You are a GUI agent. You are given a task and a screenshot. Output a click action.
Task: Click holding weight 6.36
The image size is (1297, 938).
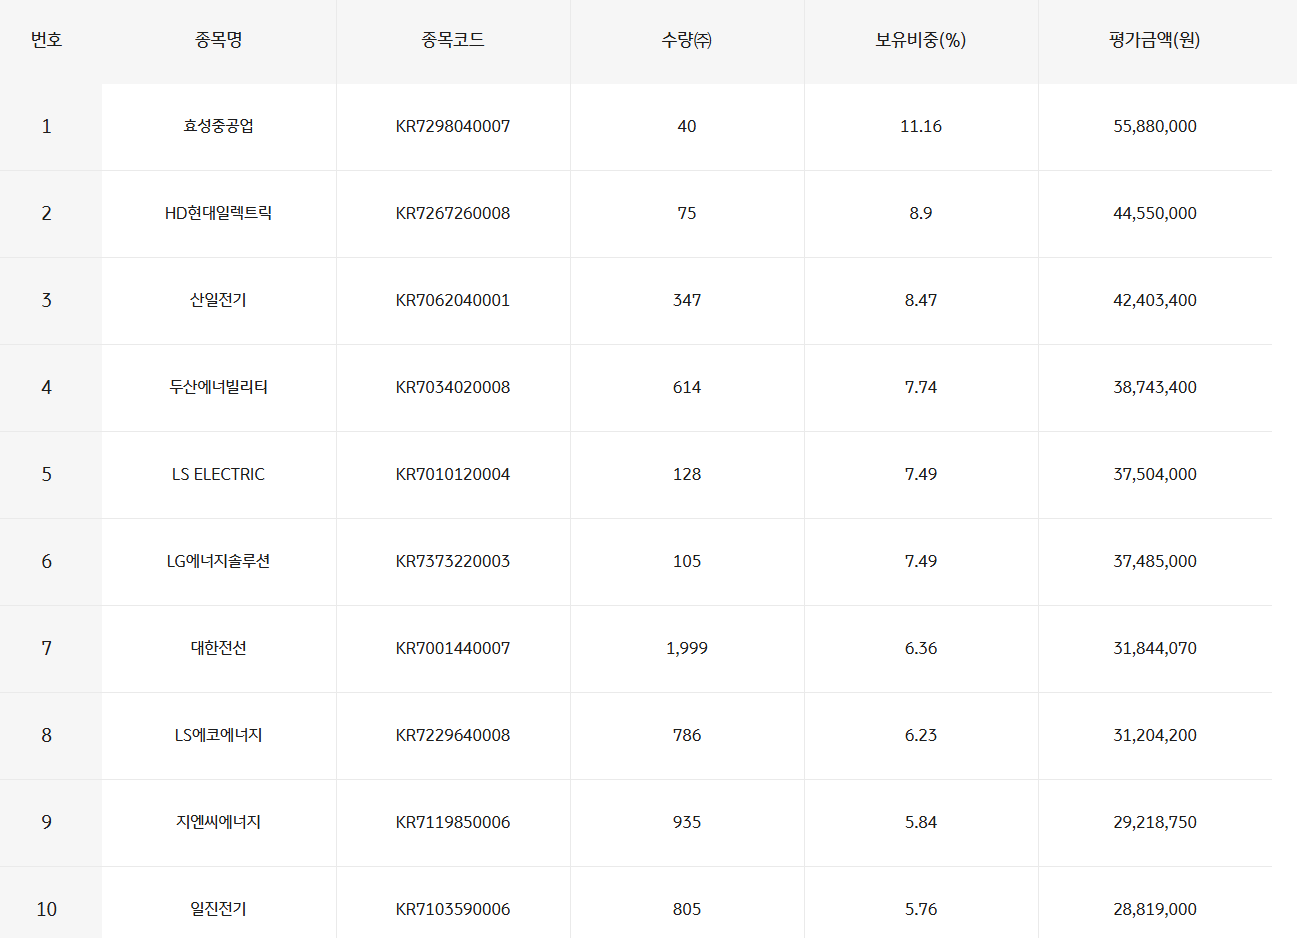[x=921, y=648]
